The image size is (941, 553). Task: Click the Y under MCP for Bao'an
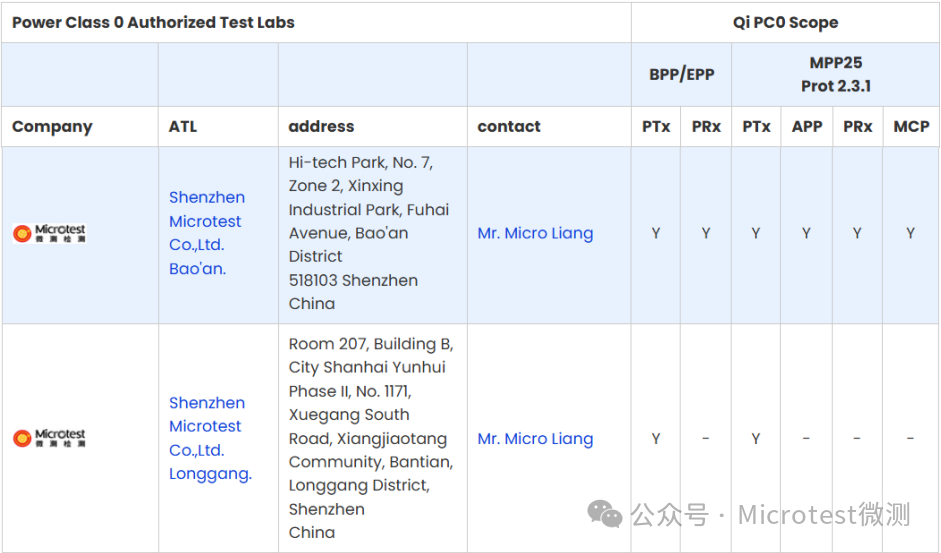910,233
